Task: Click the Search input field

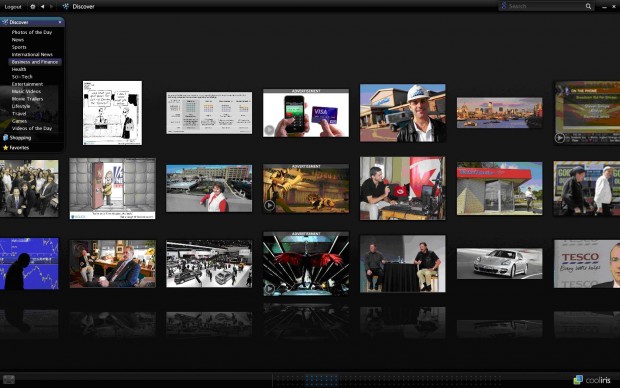Action: [546, 6]
